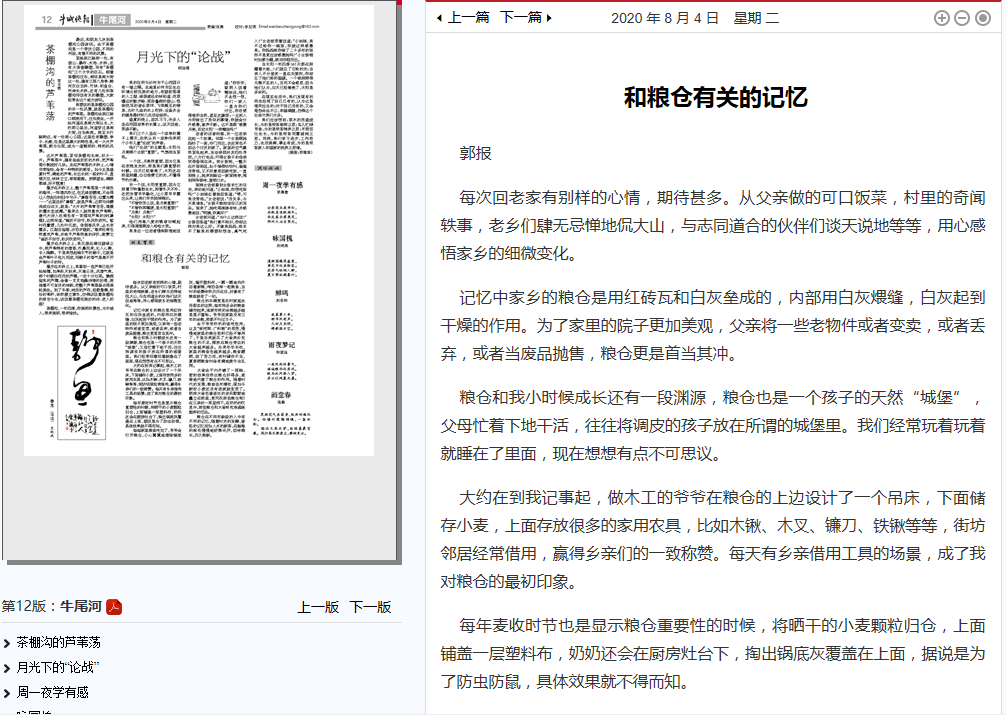
Task: Click paragraph starting 记忆中家乡的粮仓
Action: (713, 326)
